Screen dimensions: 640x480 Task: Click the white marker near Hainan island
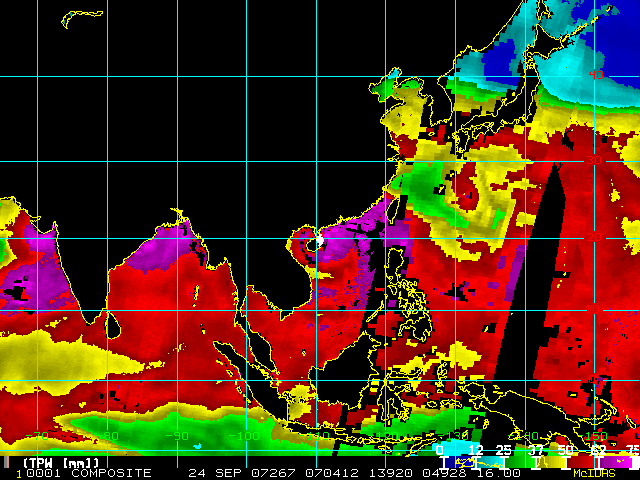320,240
